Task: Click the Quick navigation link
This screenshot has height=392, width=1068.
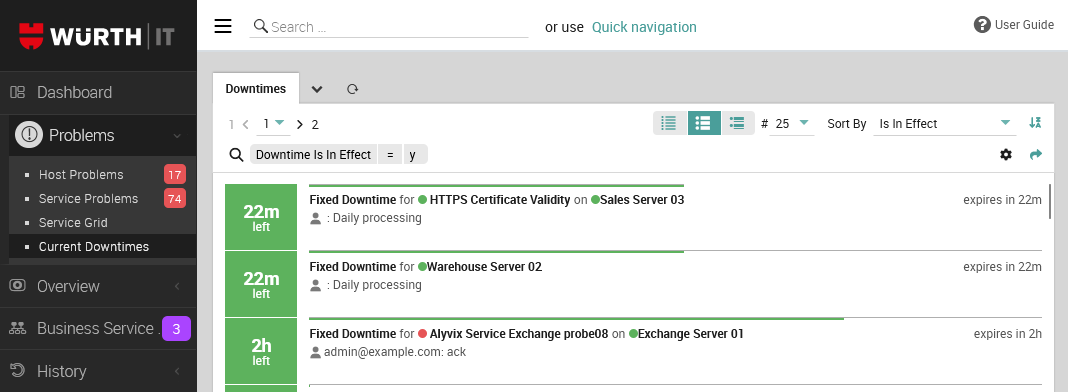Action: click(644, 27)
